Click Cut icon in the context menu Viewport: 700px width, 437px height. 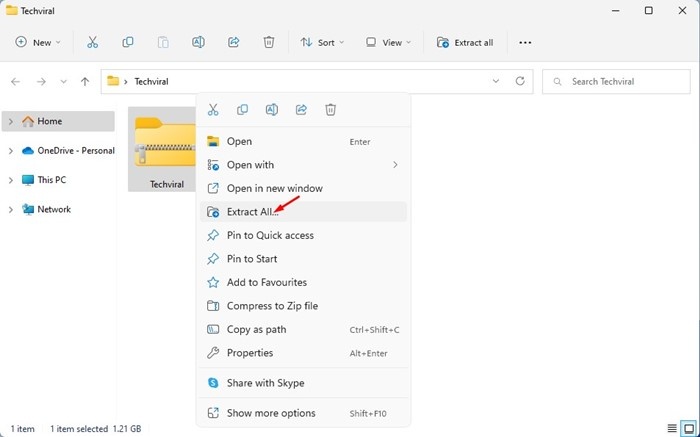[x=213, y=110]
